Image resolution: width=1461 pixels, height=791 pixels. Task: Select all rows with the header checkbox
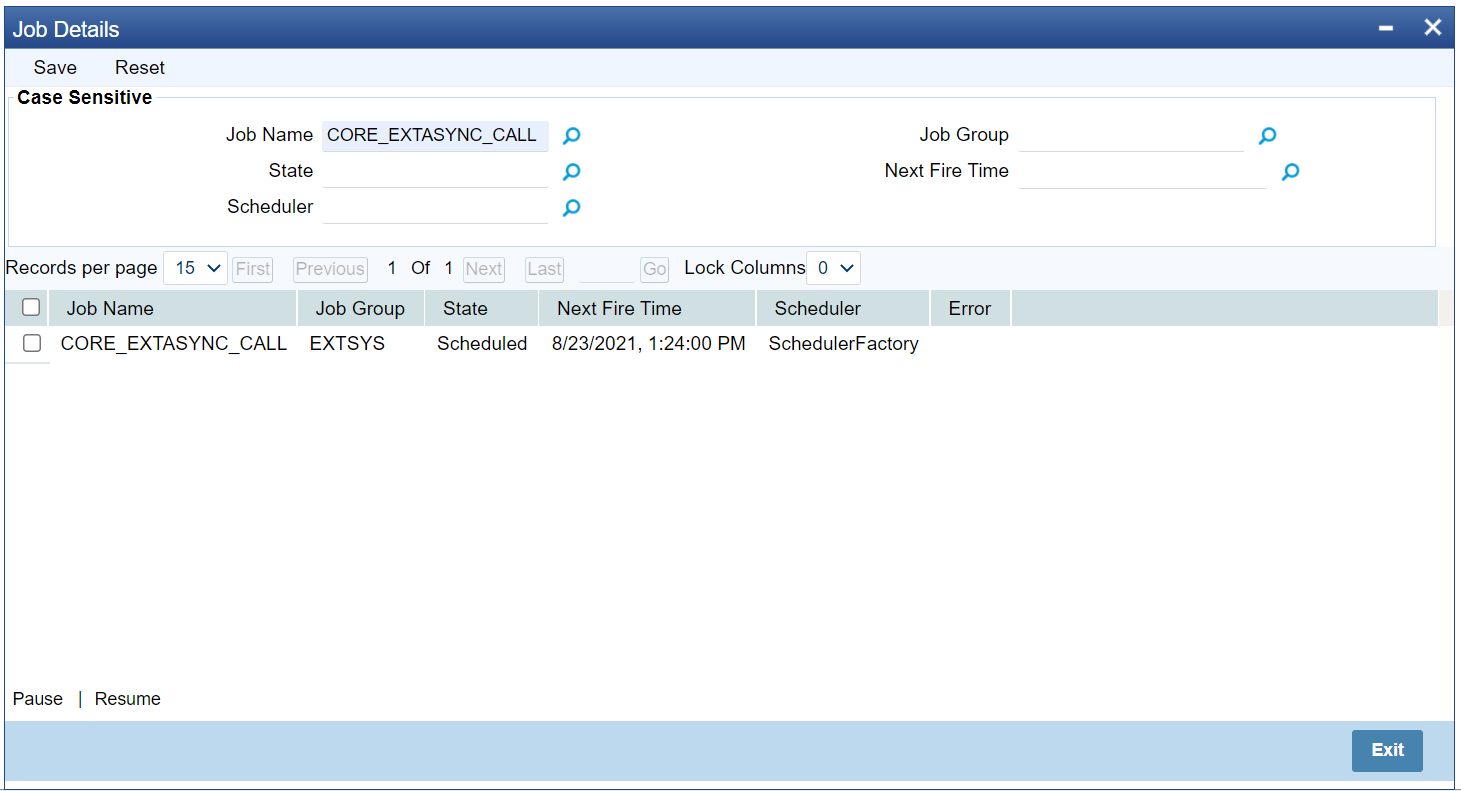pos(30,307)
